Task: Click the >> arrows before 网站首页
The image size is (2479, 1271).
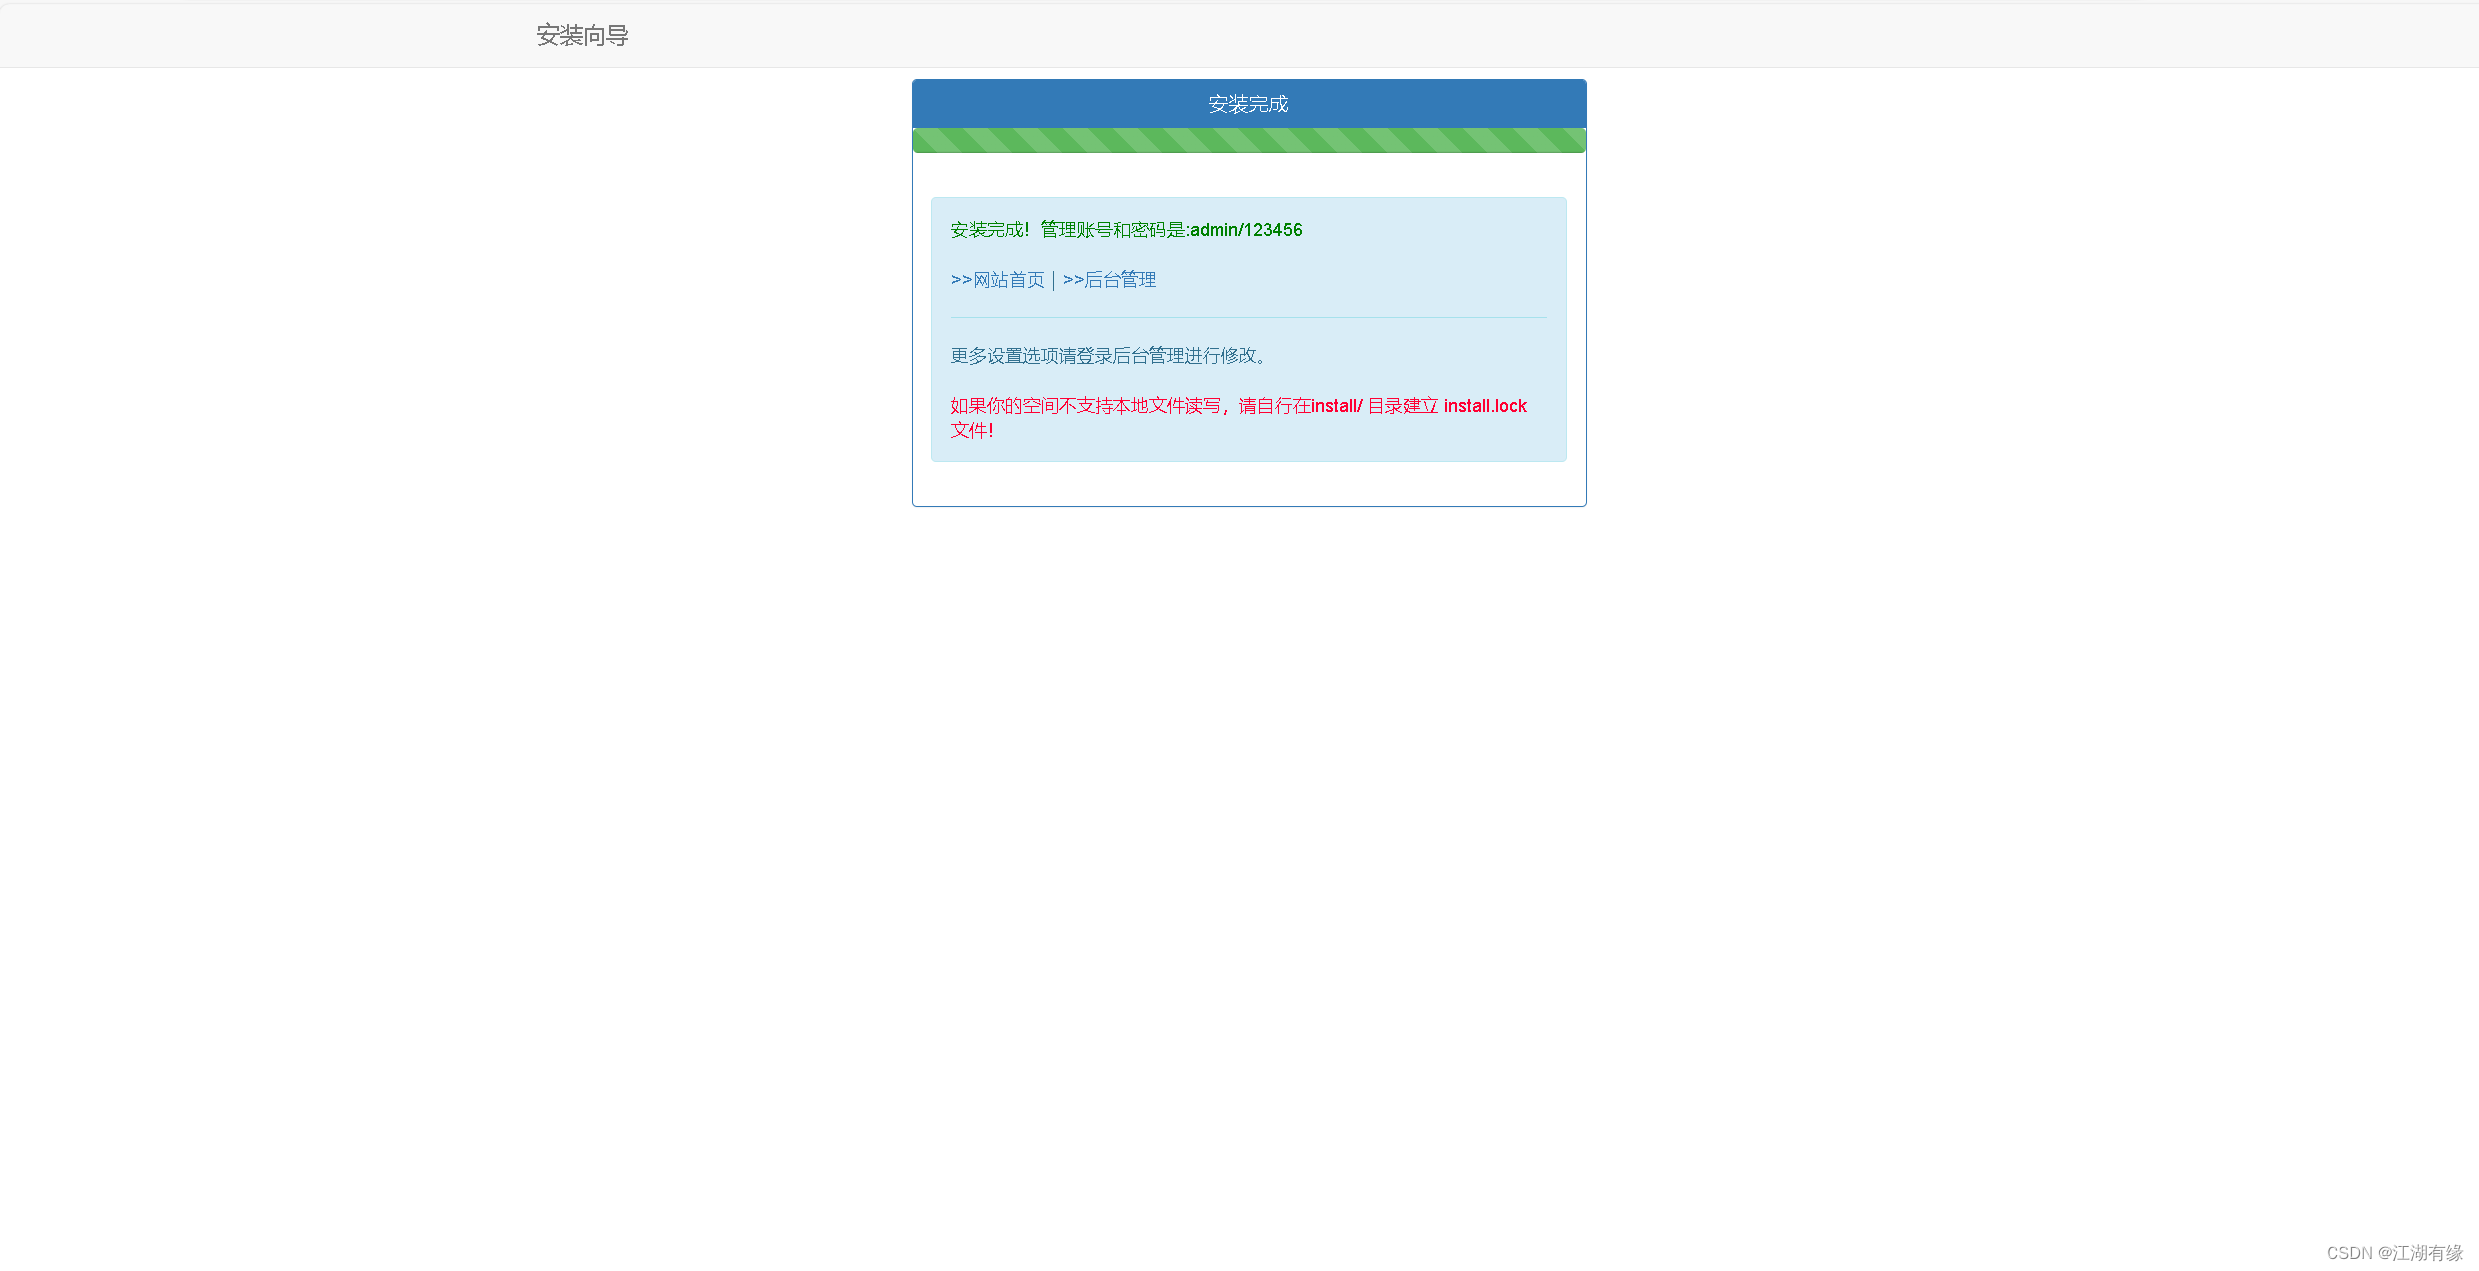Action: click(x=961, y=280)
